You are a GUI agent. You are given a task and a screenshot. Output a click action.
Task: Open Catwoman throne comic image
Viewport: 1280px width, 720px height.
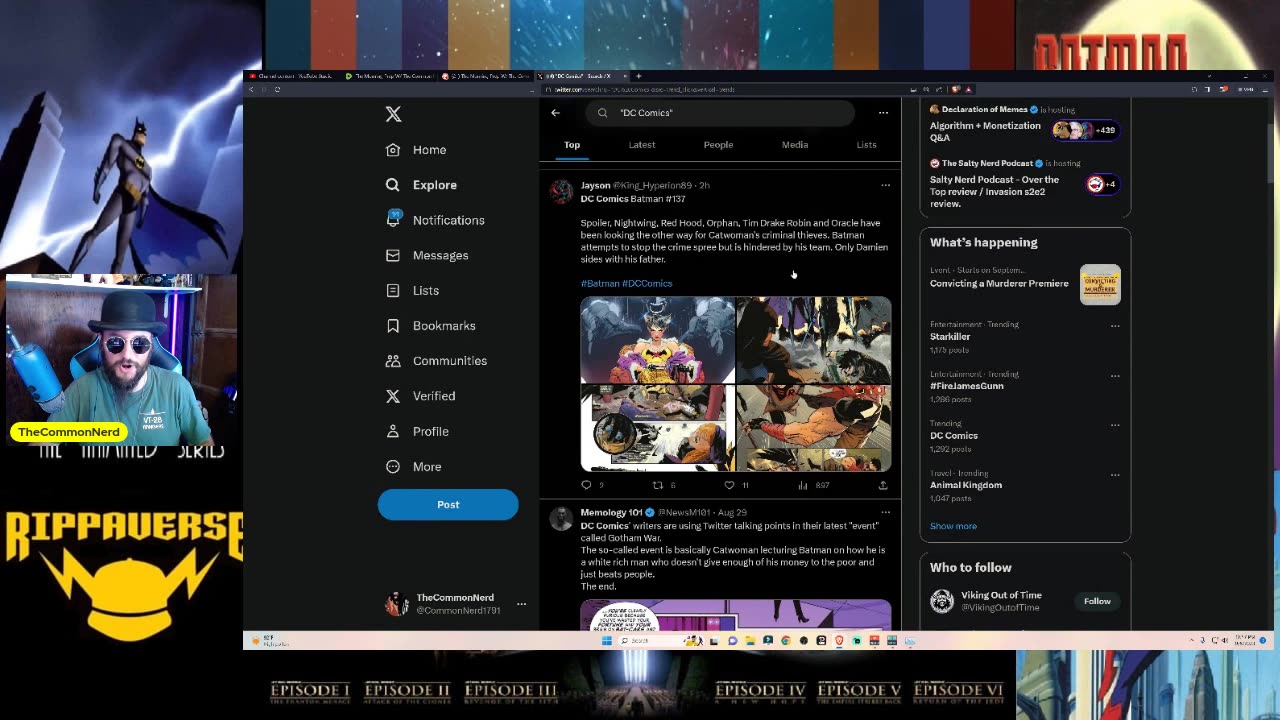[658, 340]
